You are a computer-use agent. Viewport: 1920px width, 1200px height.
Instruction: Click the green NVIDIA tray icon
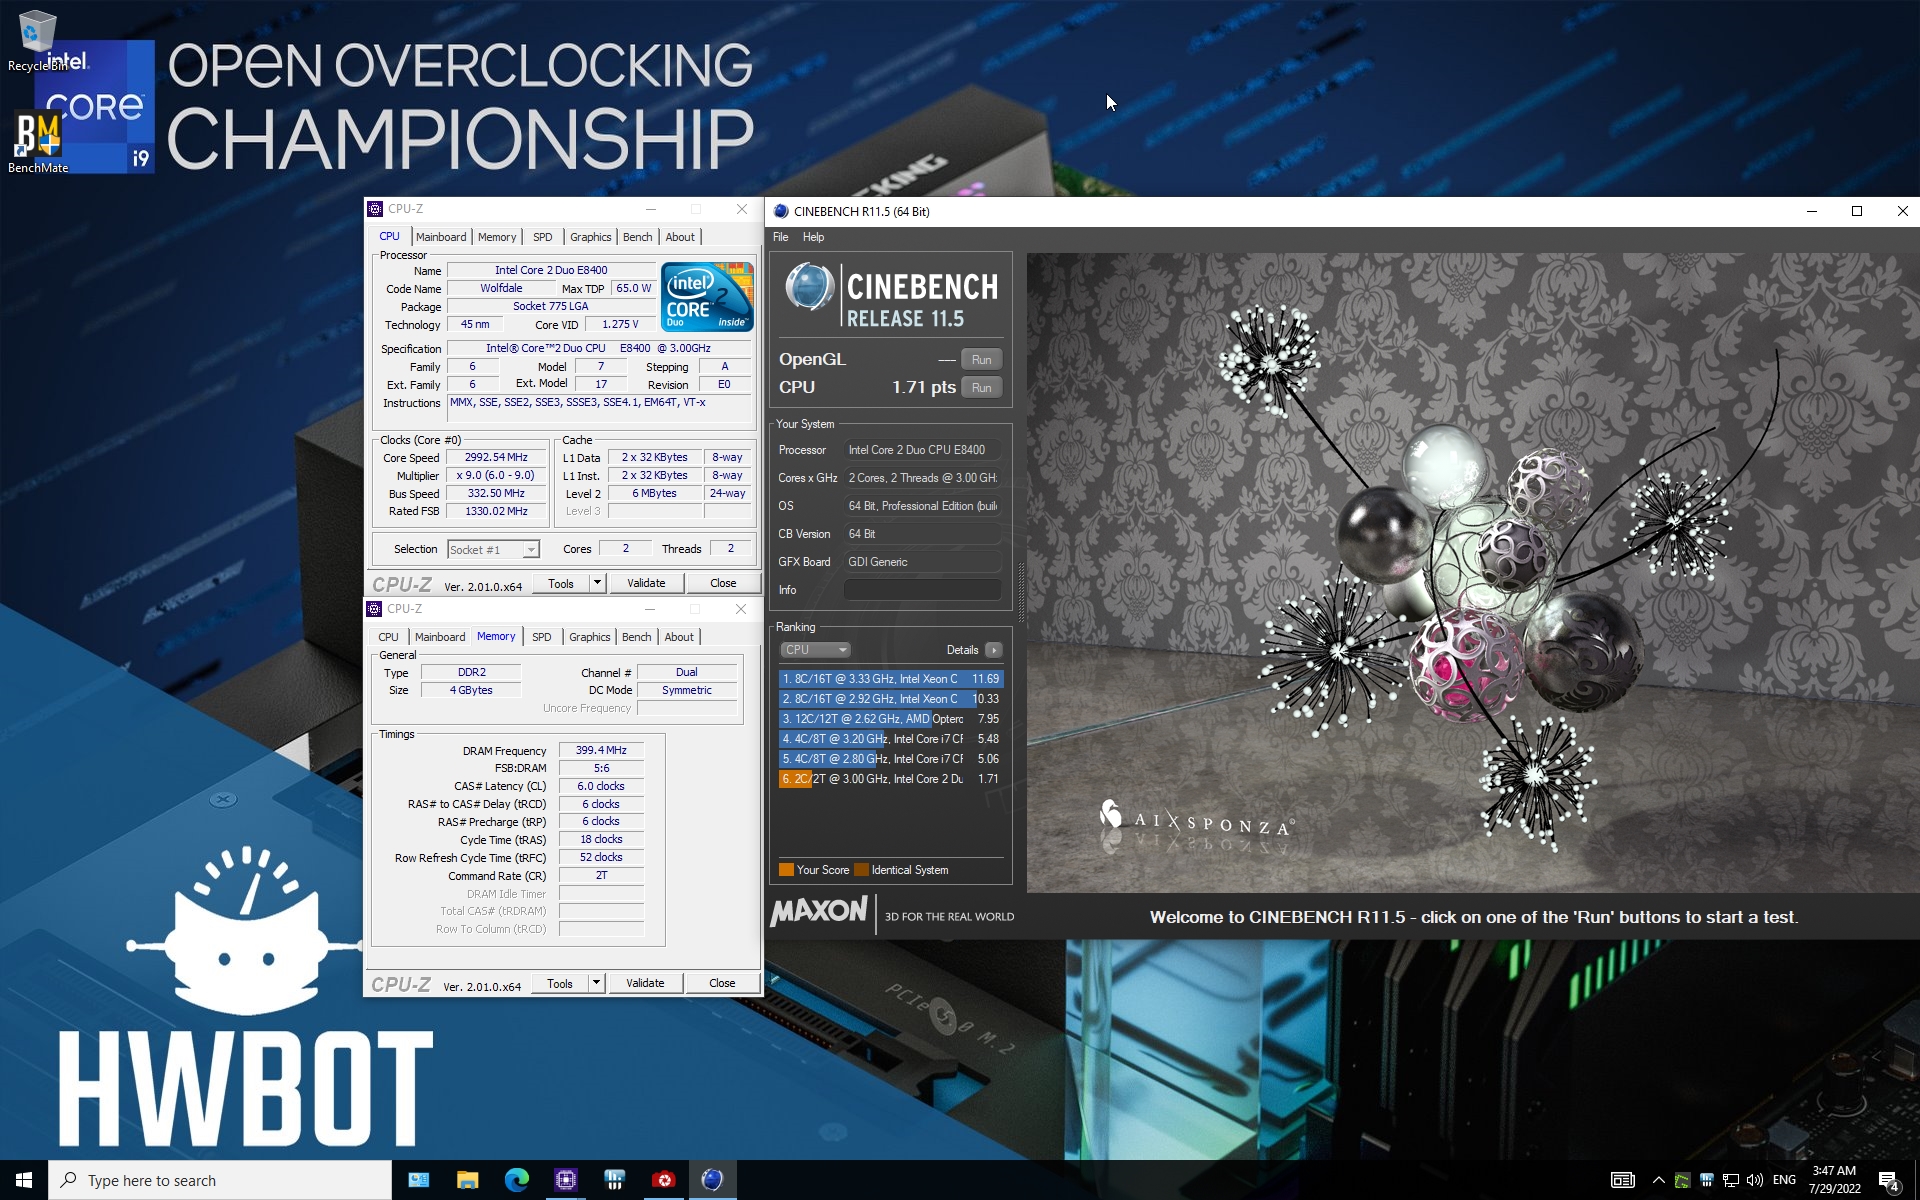[1682, 1181]
